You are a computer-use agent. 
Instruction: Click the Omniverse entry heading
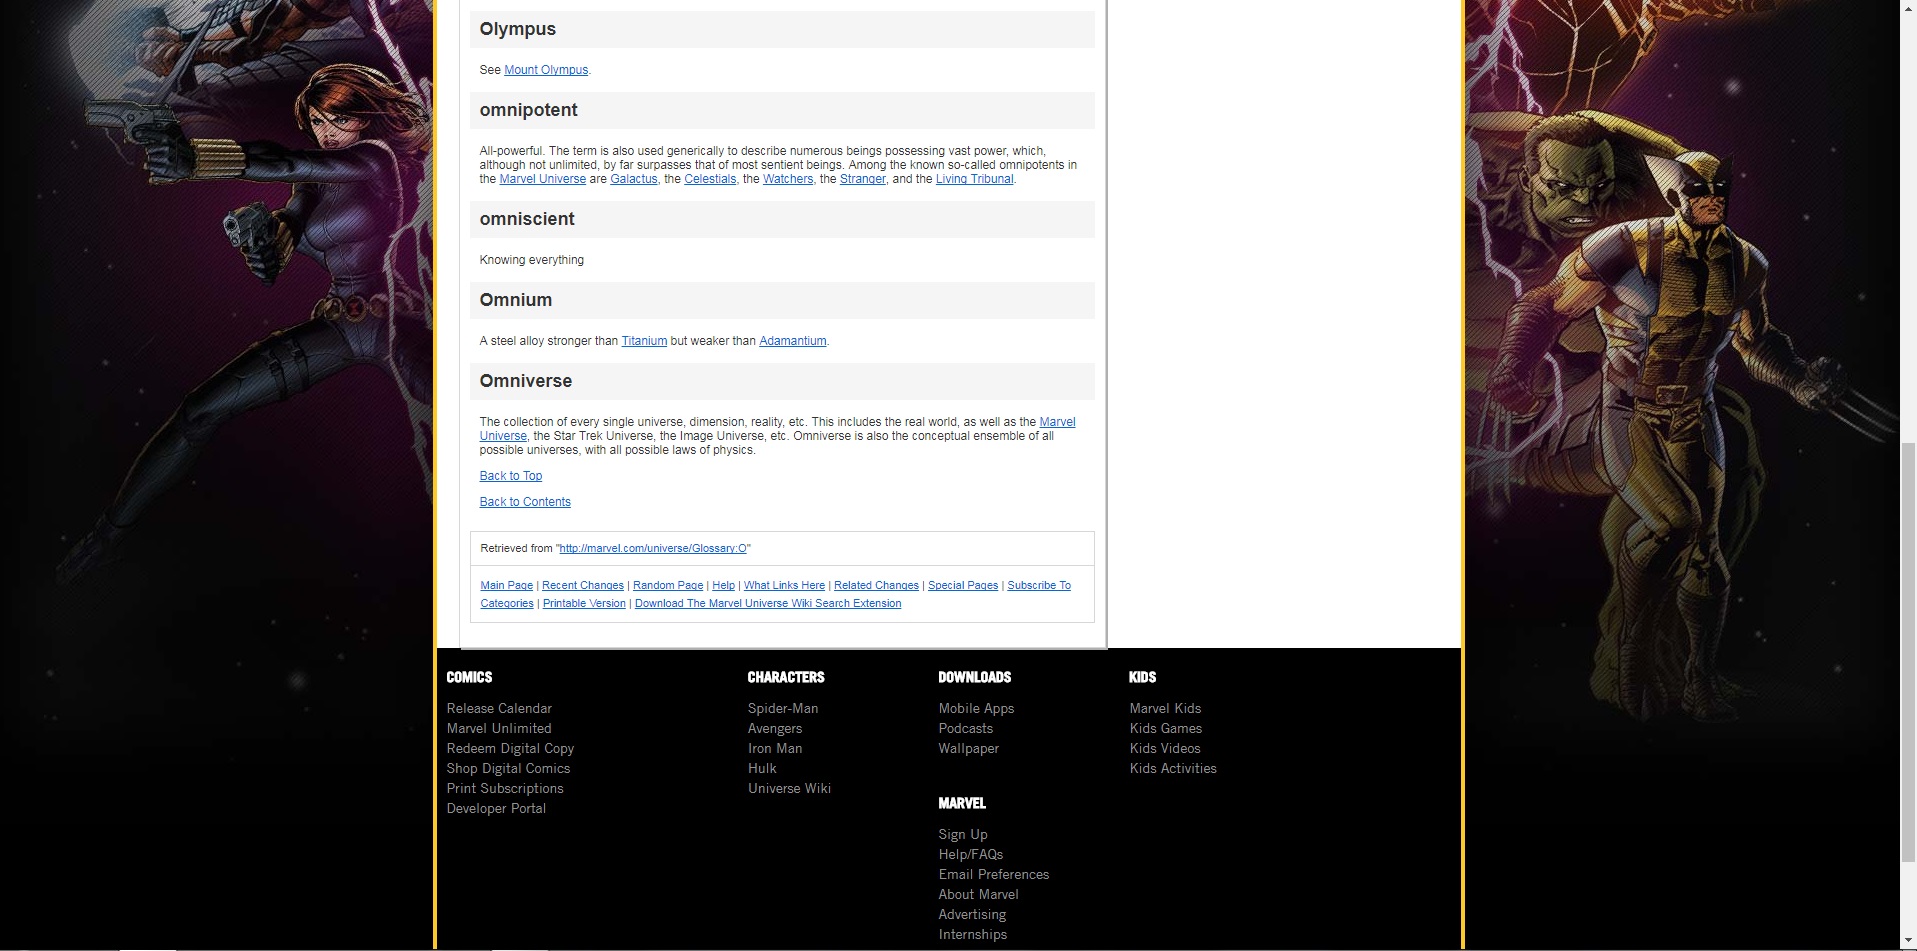pyautogui.click(x=526, y=381)
